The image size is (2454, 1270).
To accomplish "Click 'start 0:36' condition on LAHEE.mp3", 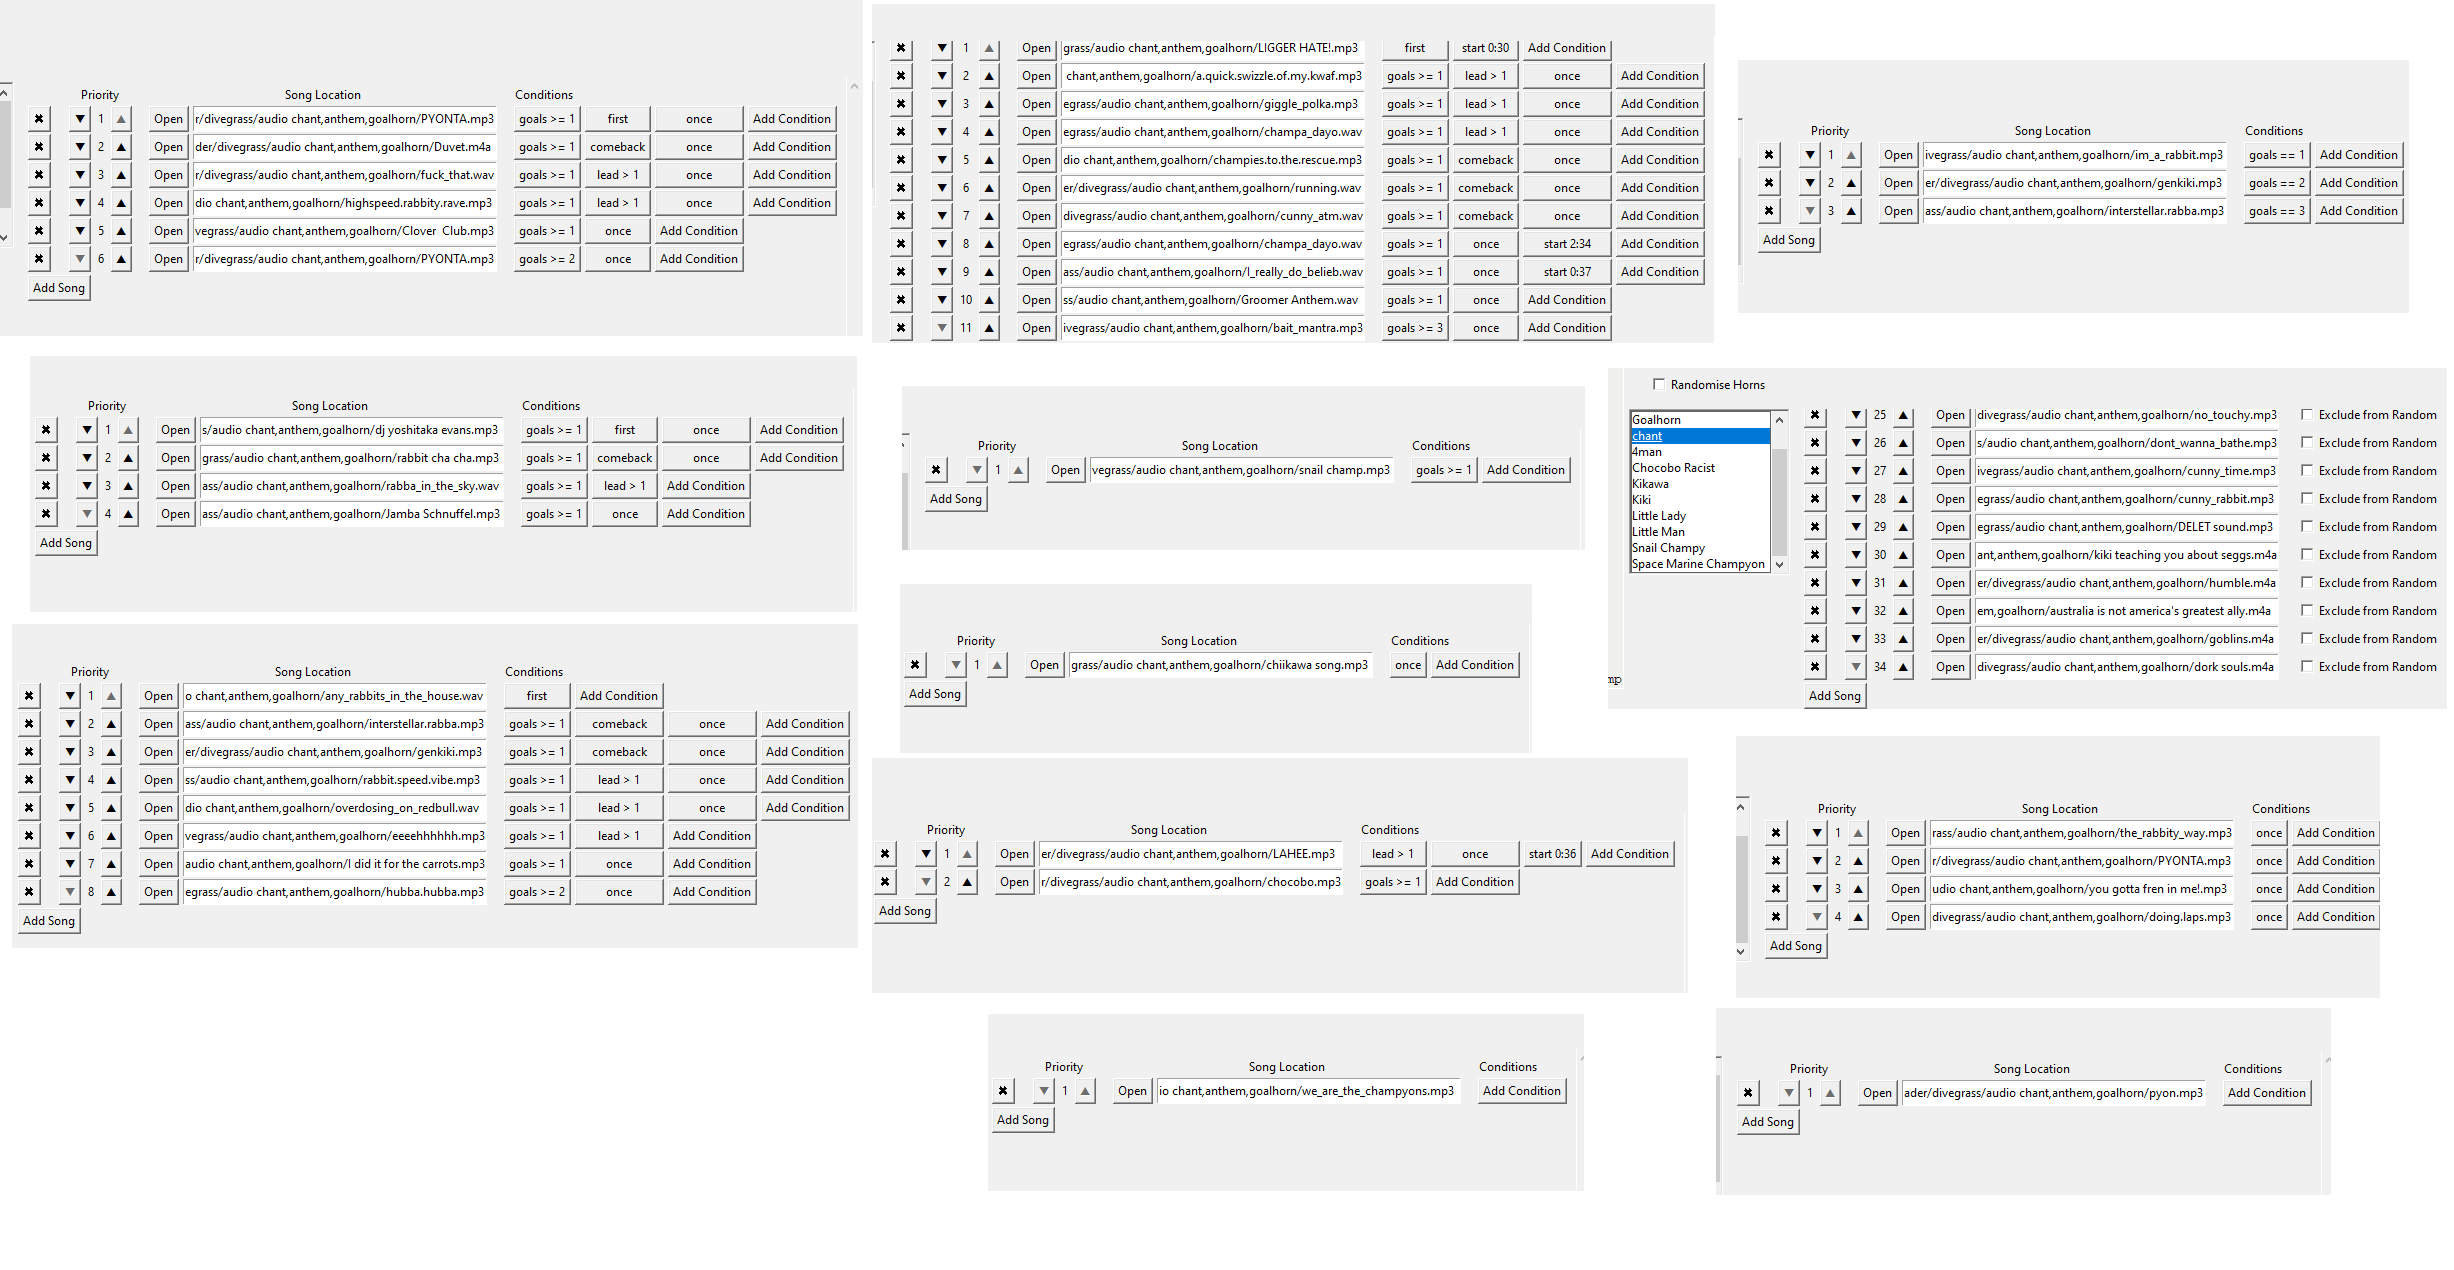I will click(1552, 854).
